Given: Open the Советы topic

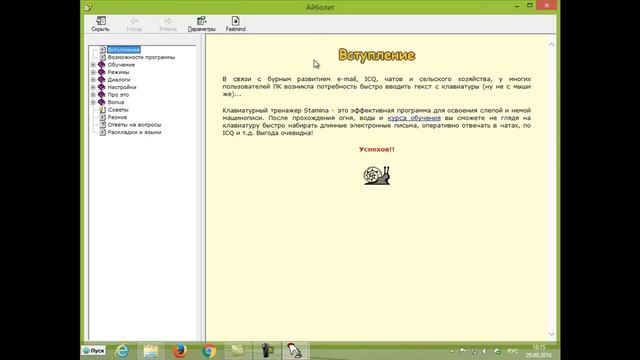Looking at the screenshot, I should (x=118, y=110).
